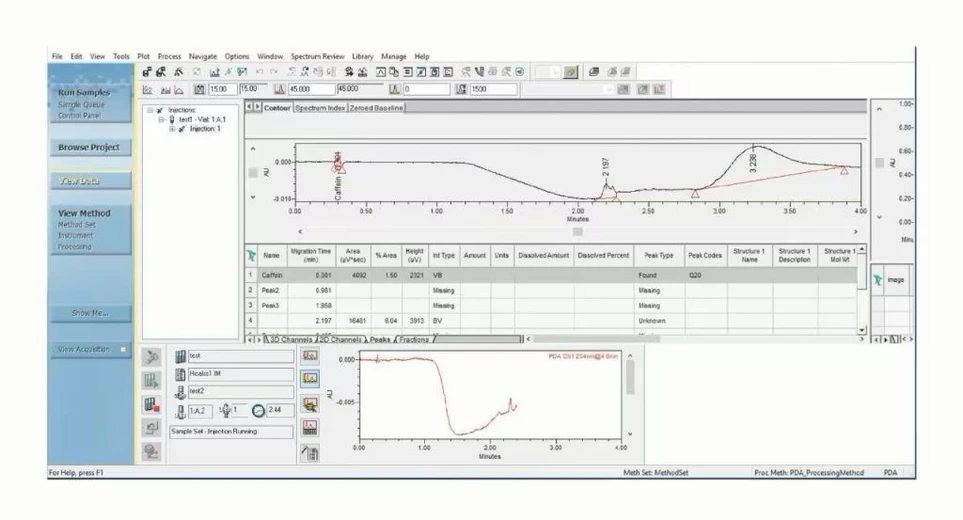Click the chromatogram Y-axis scale up arrow
963x520 pixels.
(x=252, y=149)
